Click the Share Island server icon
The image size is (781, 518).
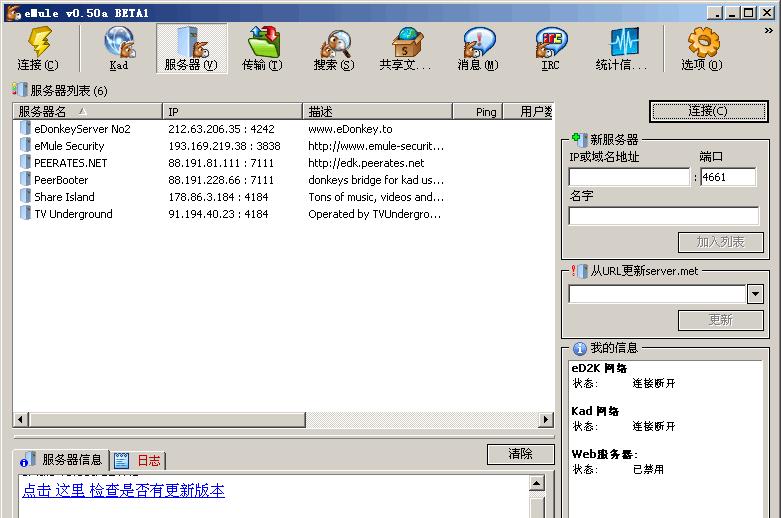[x=25, y=196]
